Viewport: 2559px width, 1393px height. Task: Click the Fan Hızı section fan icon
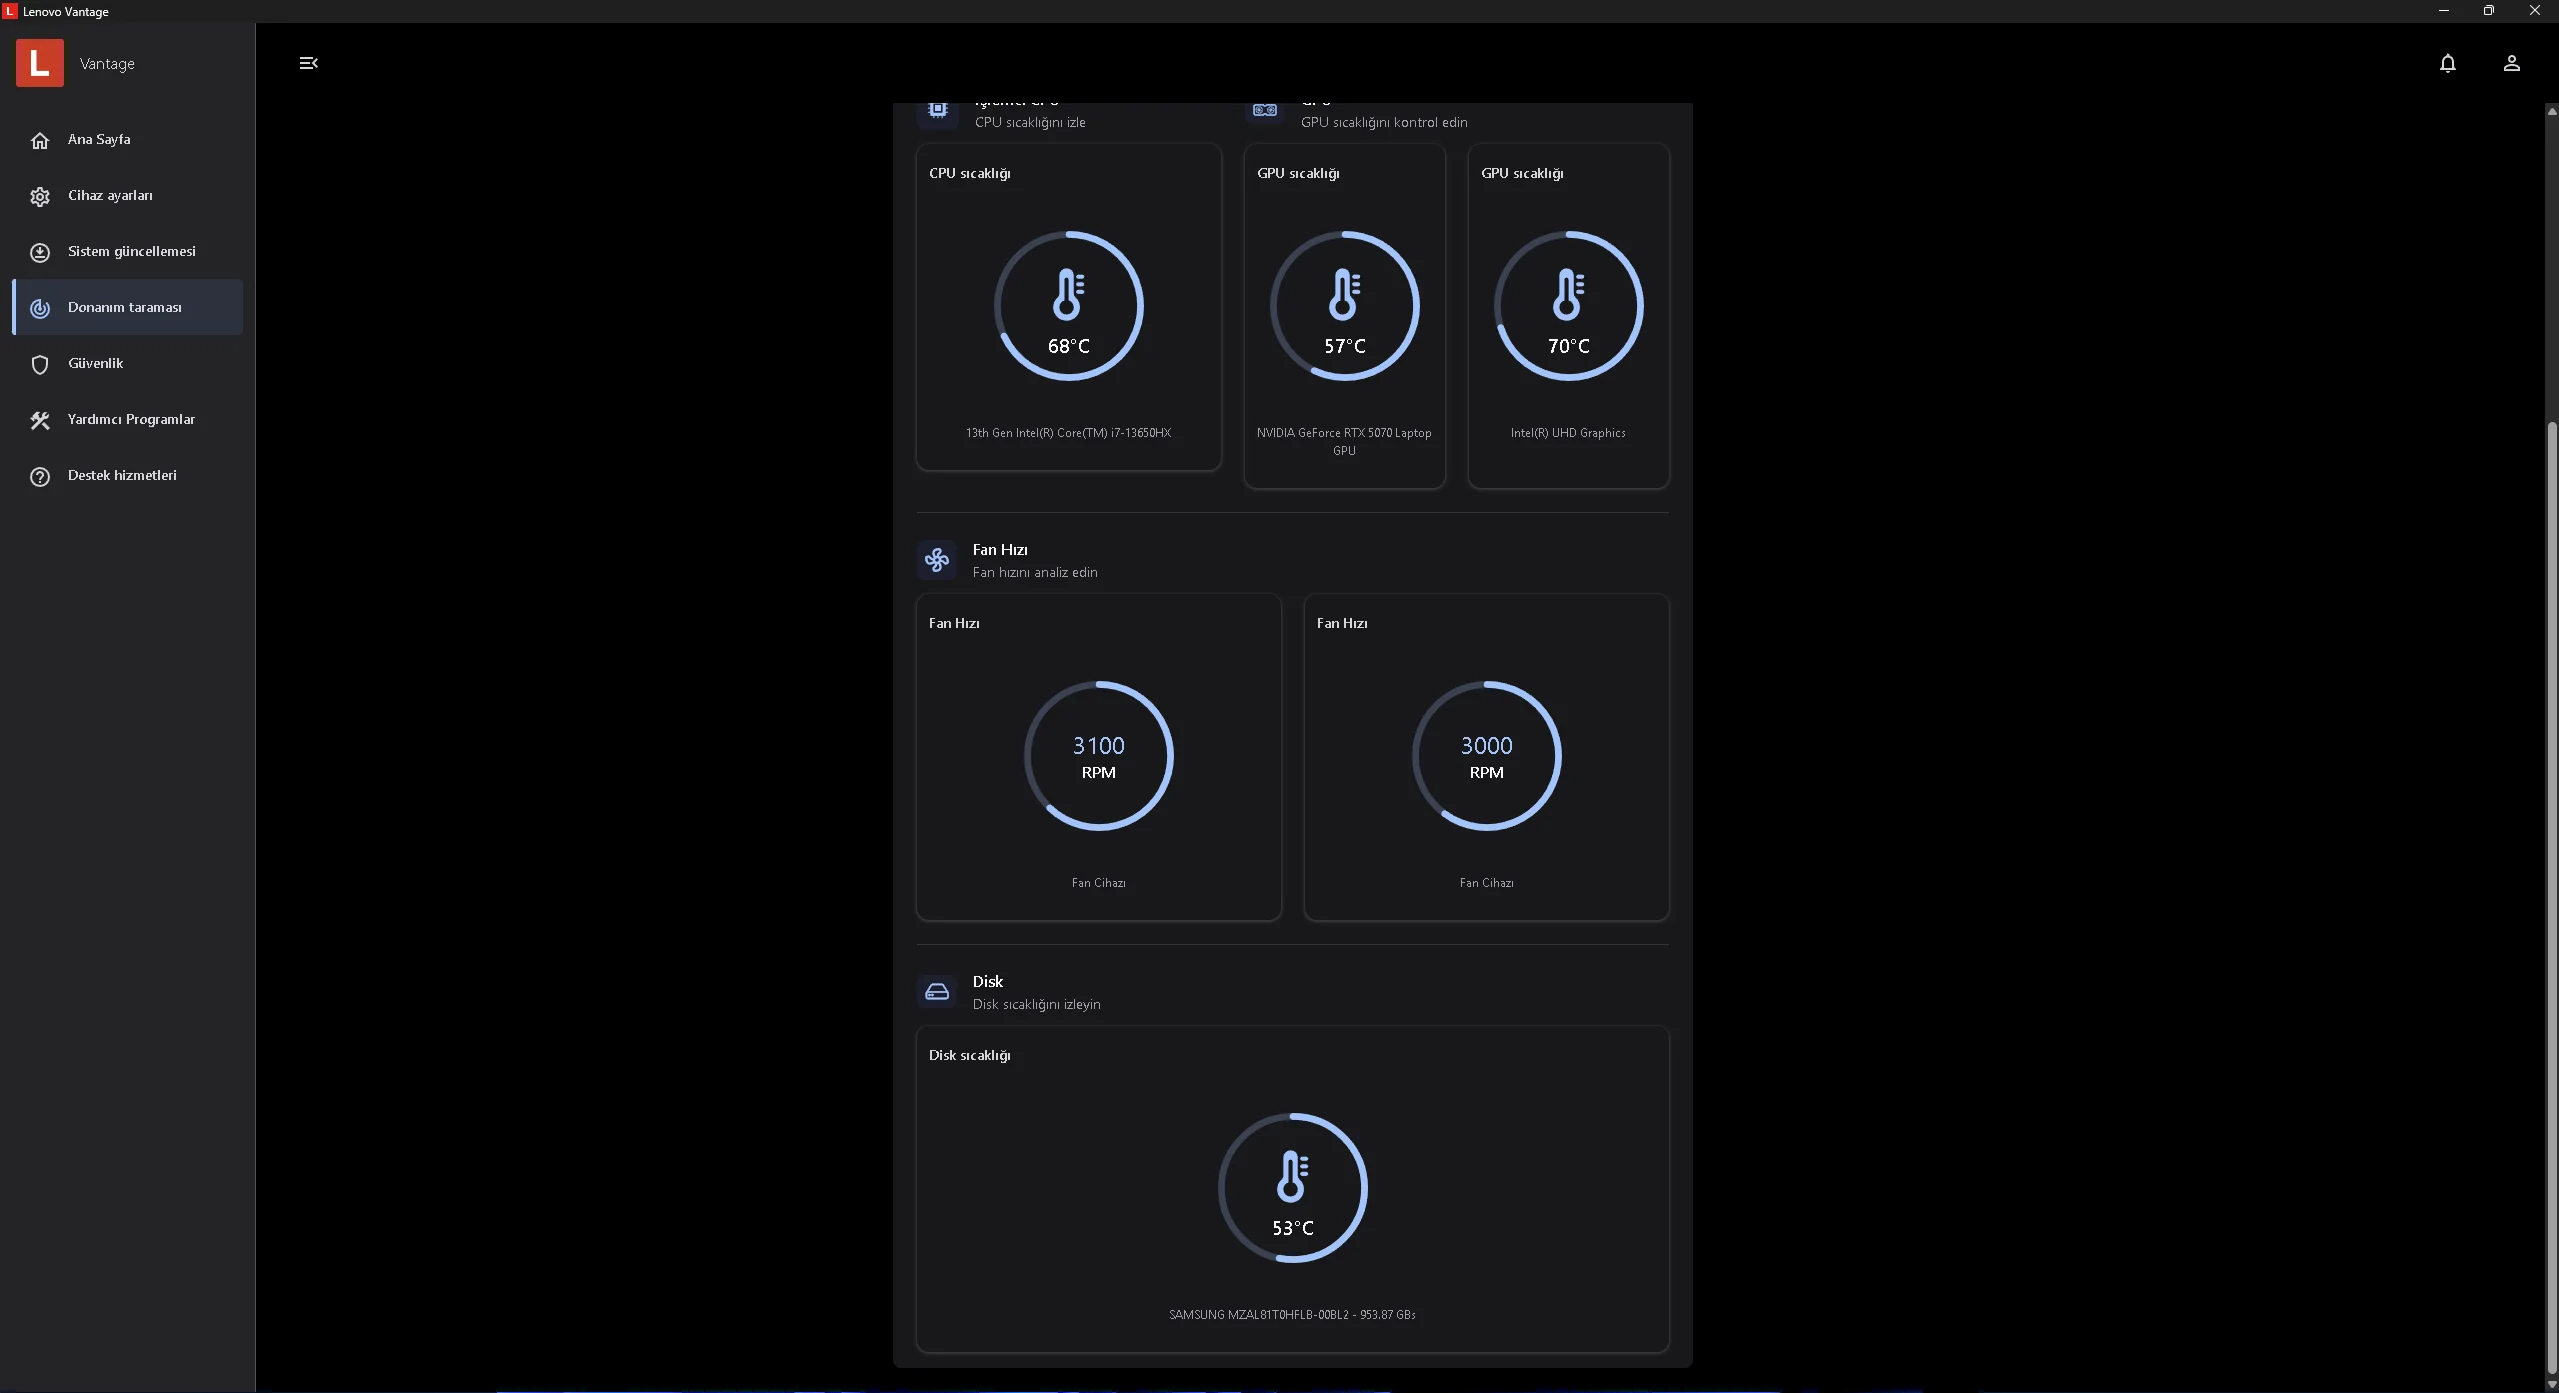coord(937,560)
